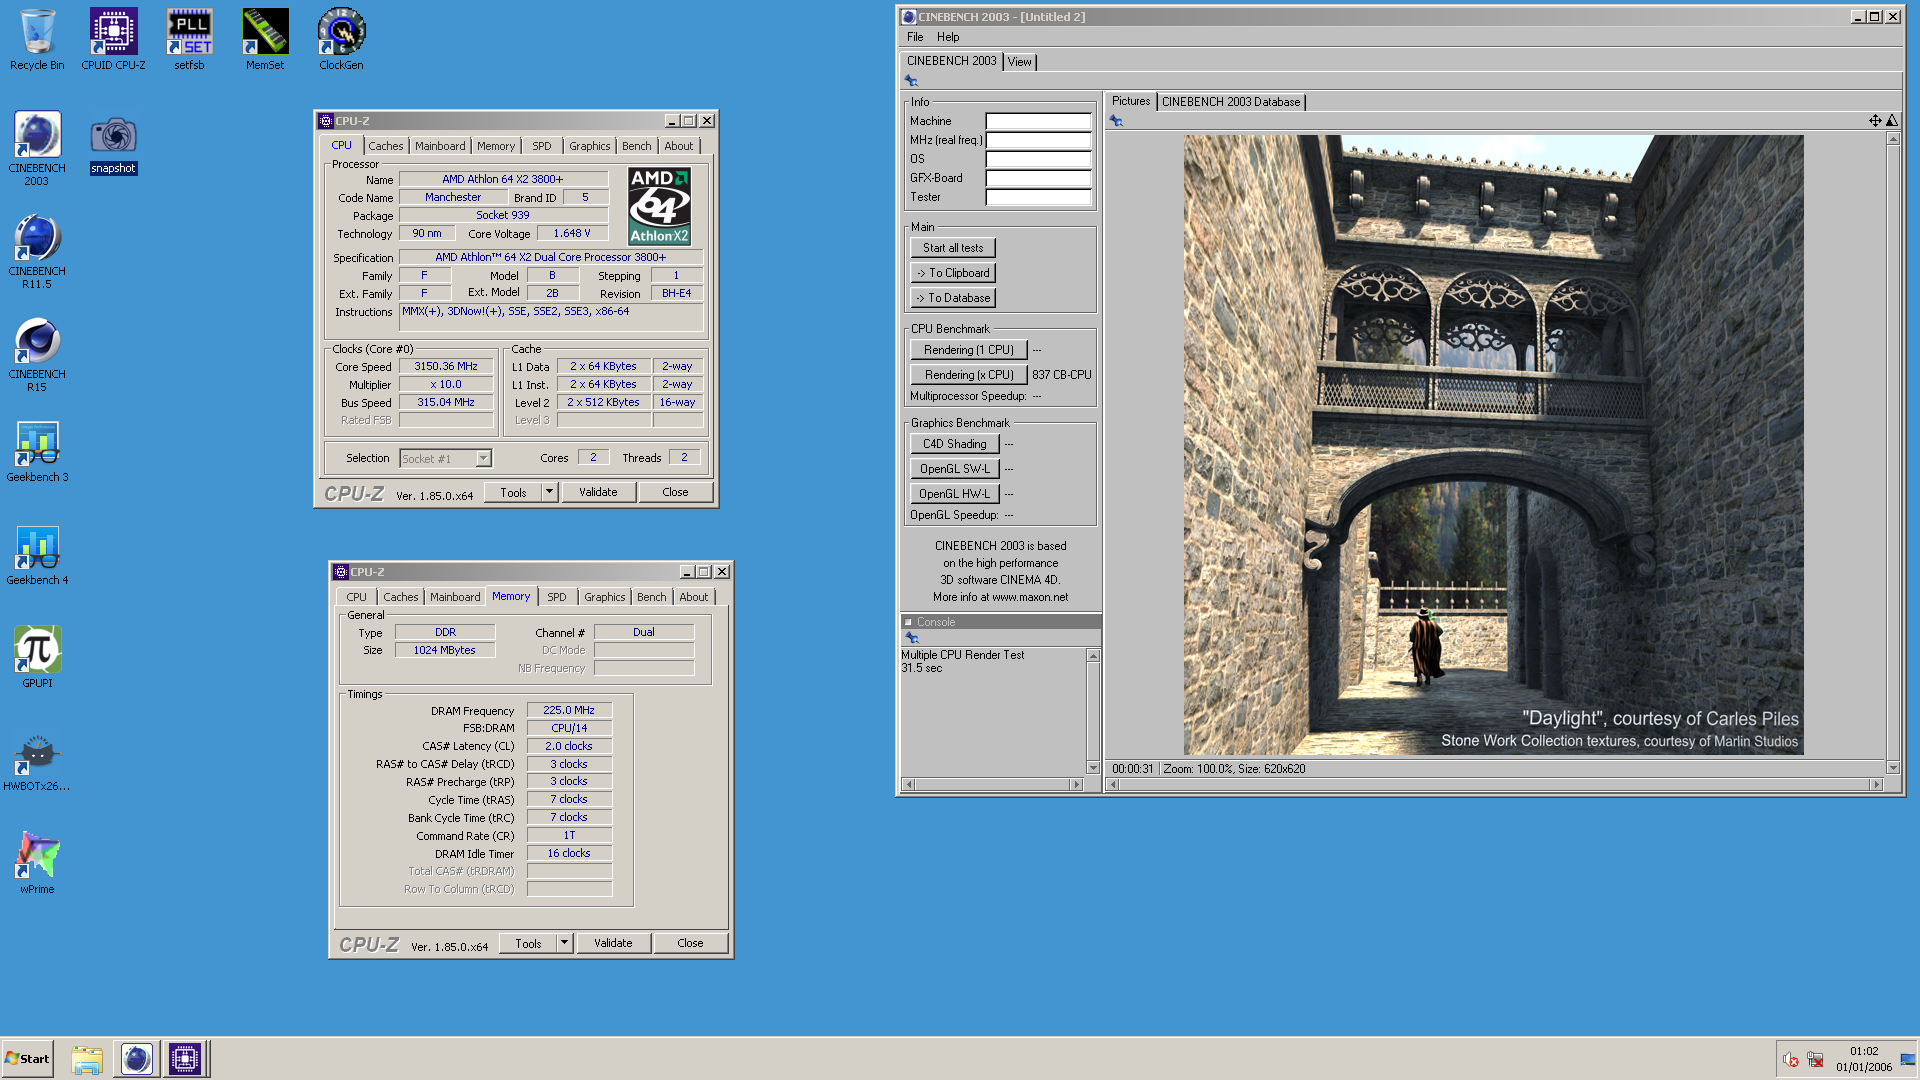This screenshot has width=1920, height=1080.
Task: Run Rendering (x CPU) benchmark
Action: point(969,375)
